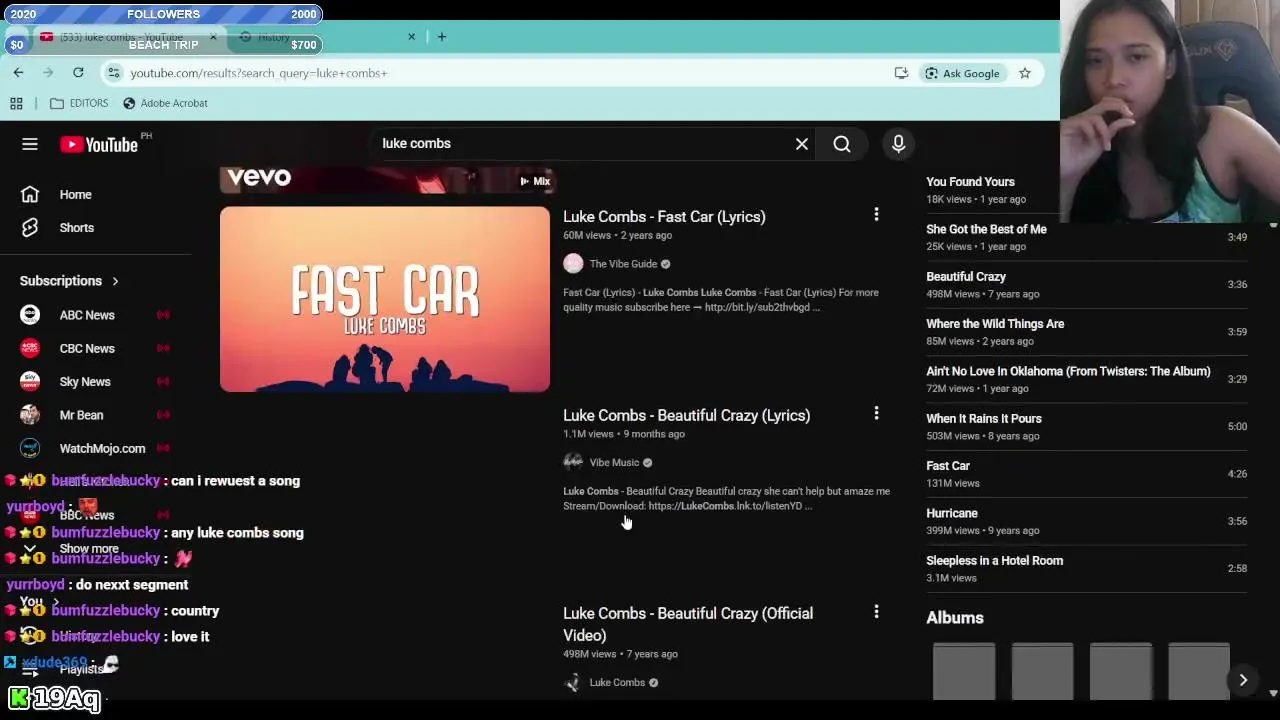Screen dimensions: 1280x720
Task: Open the Mix badge on vevo thumbnail
Action: (535, 181)
